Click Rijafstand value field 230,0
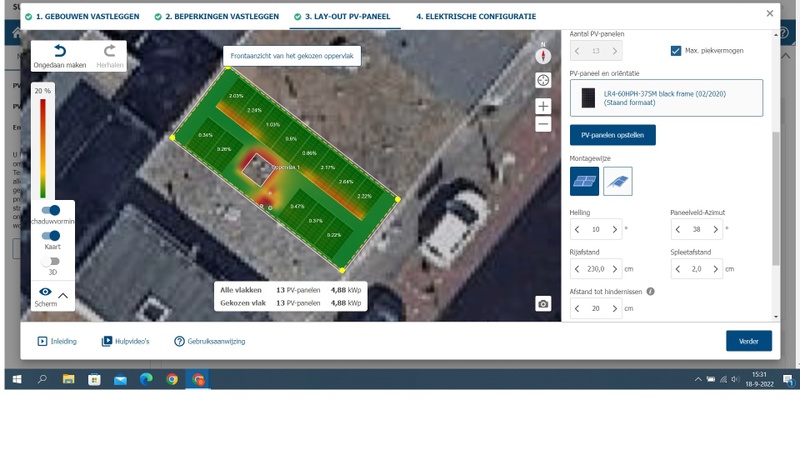800x450 pixels. (x=596, y=269)
